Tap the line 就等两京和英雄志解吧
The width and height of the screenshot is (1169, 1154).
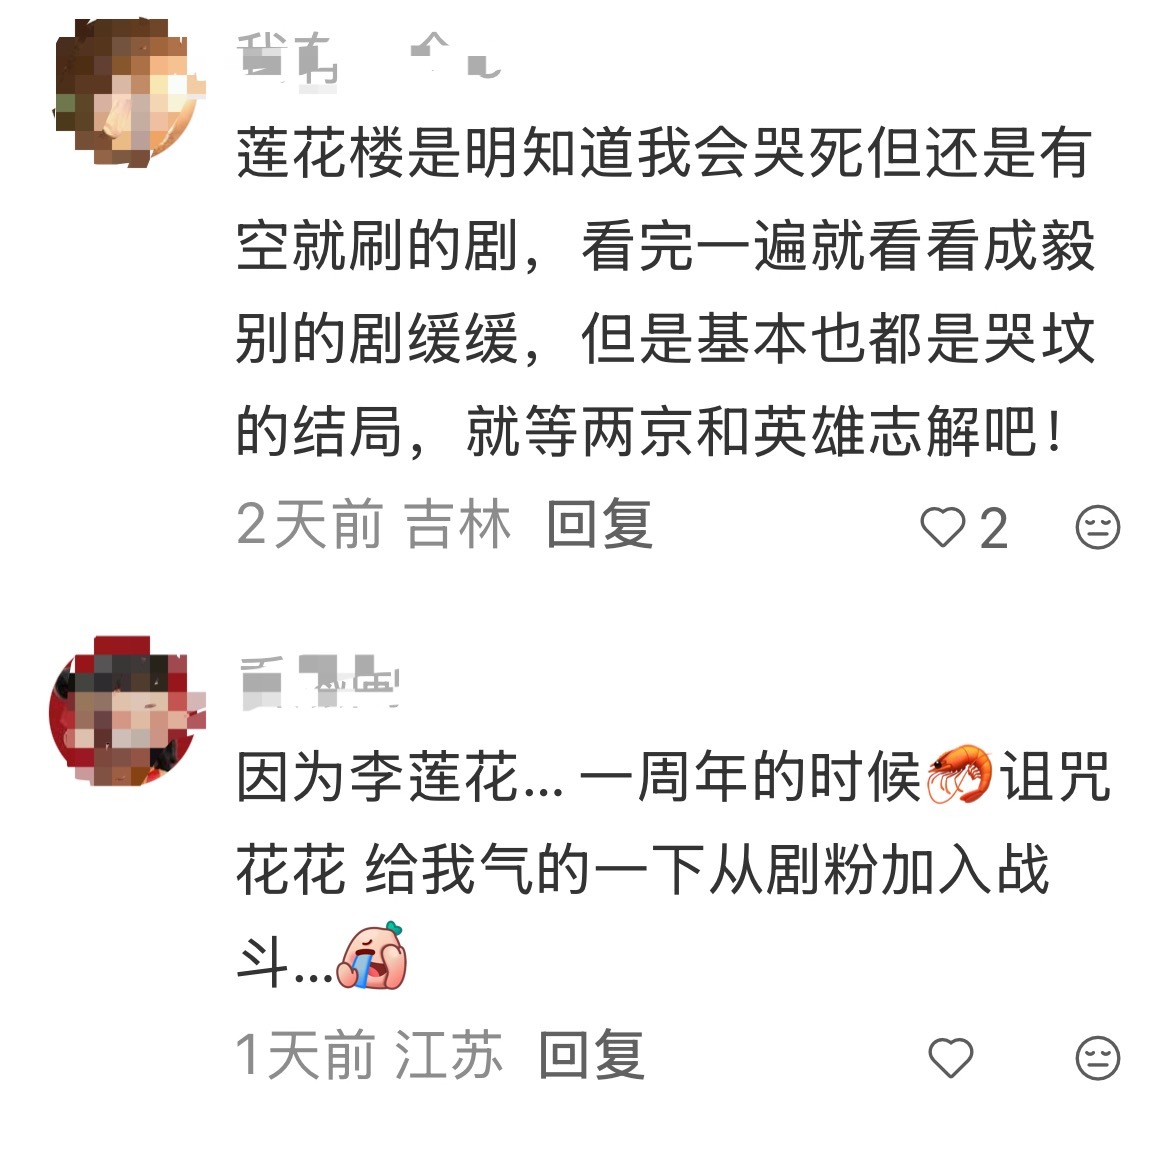766,432
